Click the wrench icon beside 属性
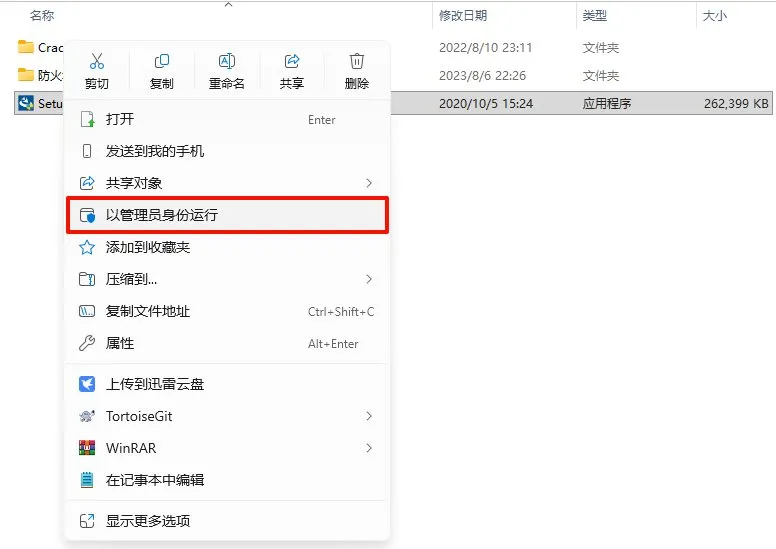776x549 pixels. click(87, 343)
